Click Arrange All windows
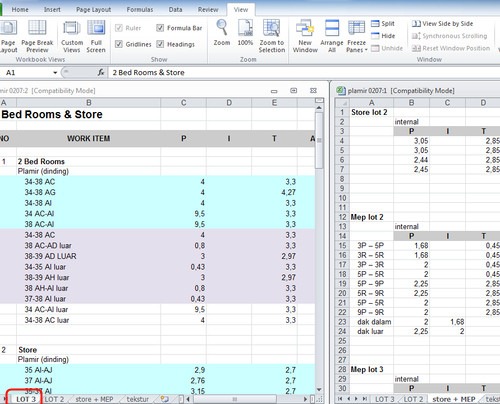This screenshot has height=404, width=500. pyautogui.click(x=332, y=36)
